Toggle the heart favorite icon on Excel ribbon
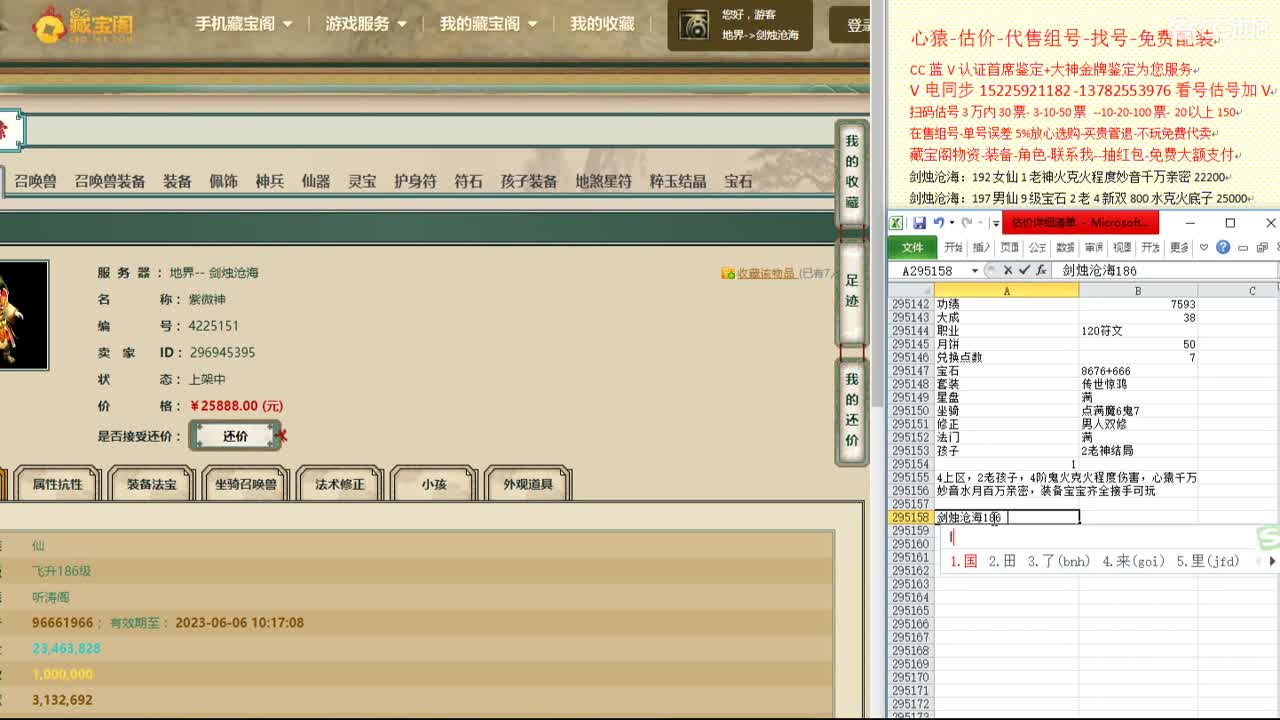The width and height of the screenshot is (1280, 720). click(x=1204, y=247)
